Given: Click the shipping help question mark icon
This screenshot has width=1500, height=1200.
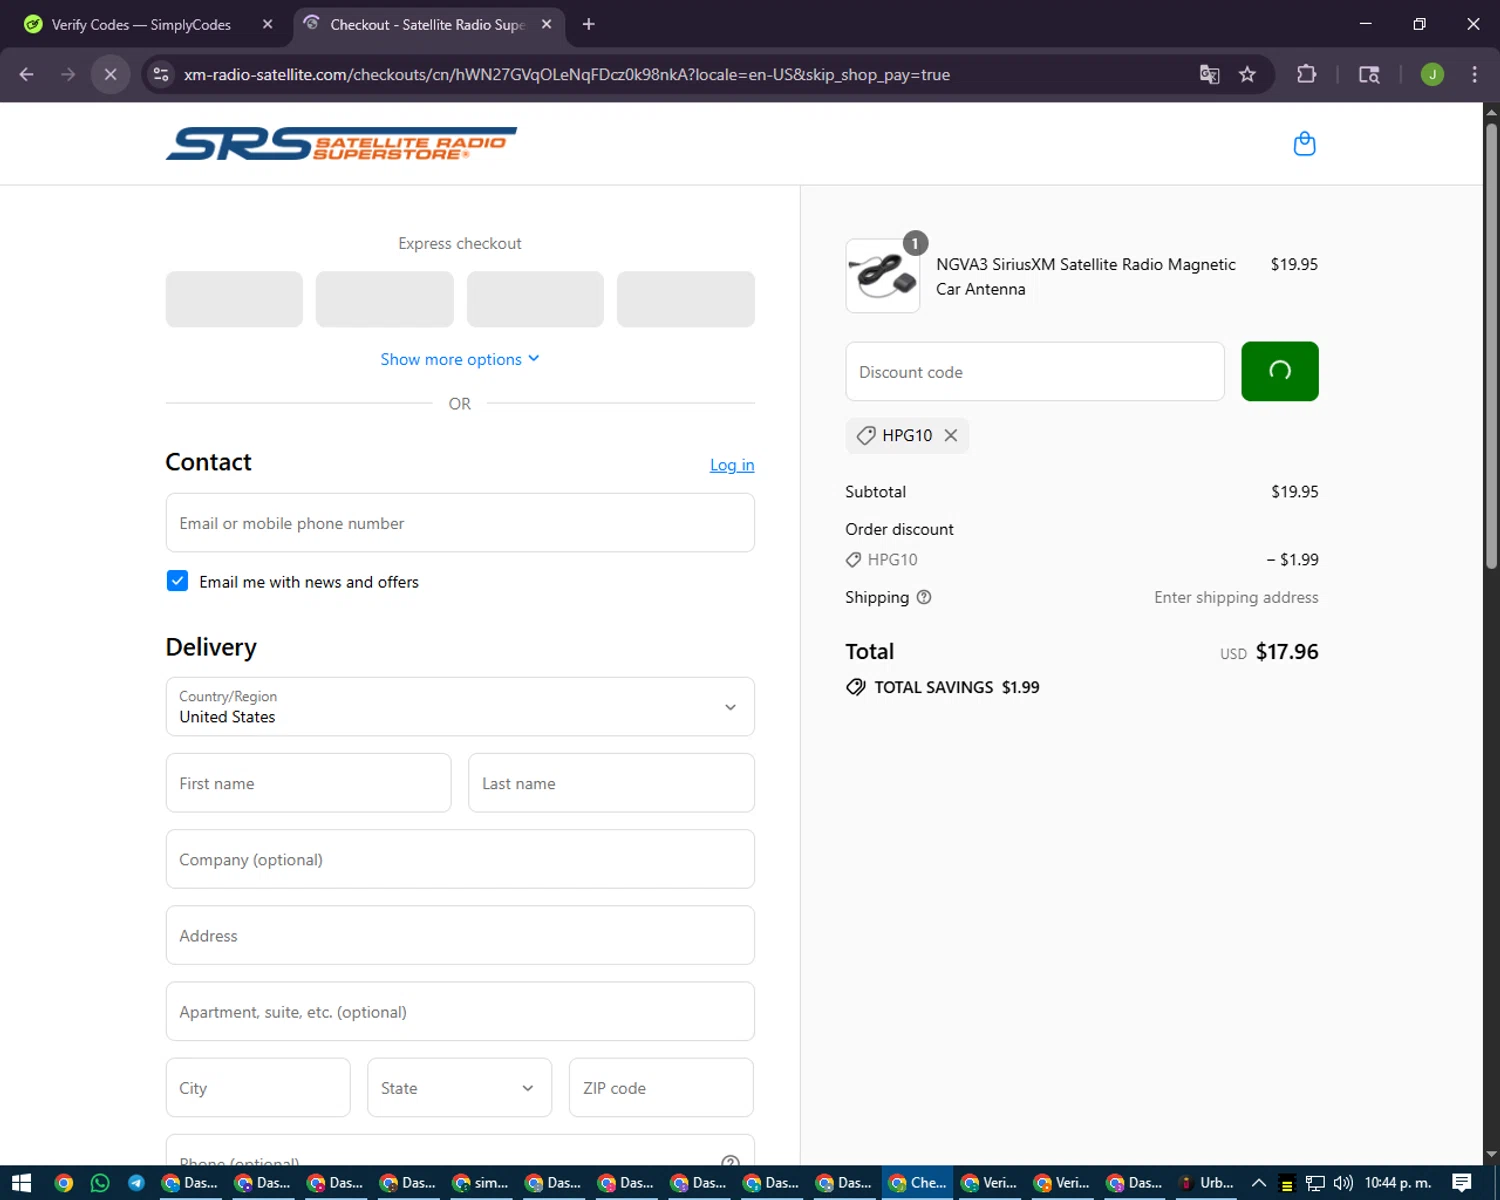Looking at the screenshot, I should (924, 597).
